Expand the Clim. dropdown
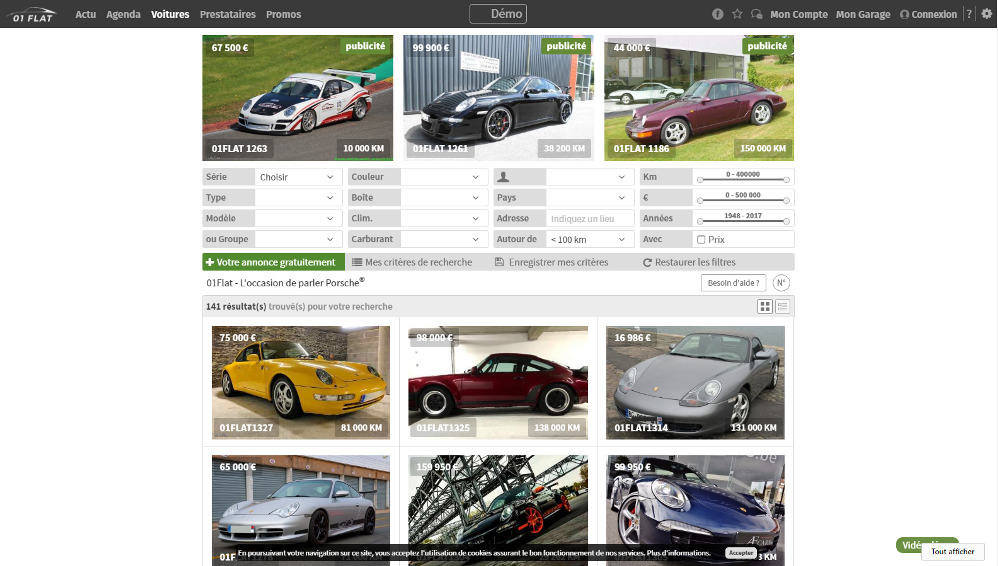This screenshot has height=566, width=998. (x=444, y=218)
